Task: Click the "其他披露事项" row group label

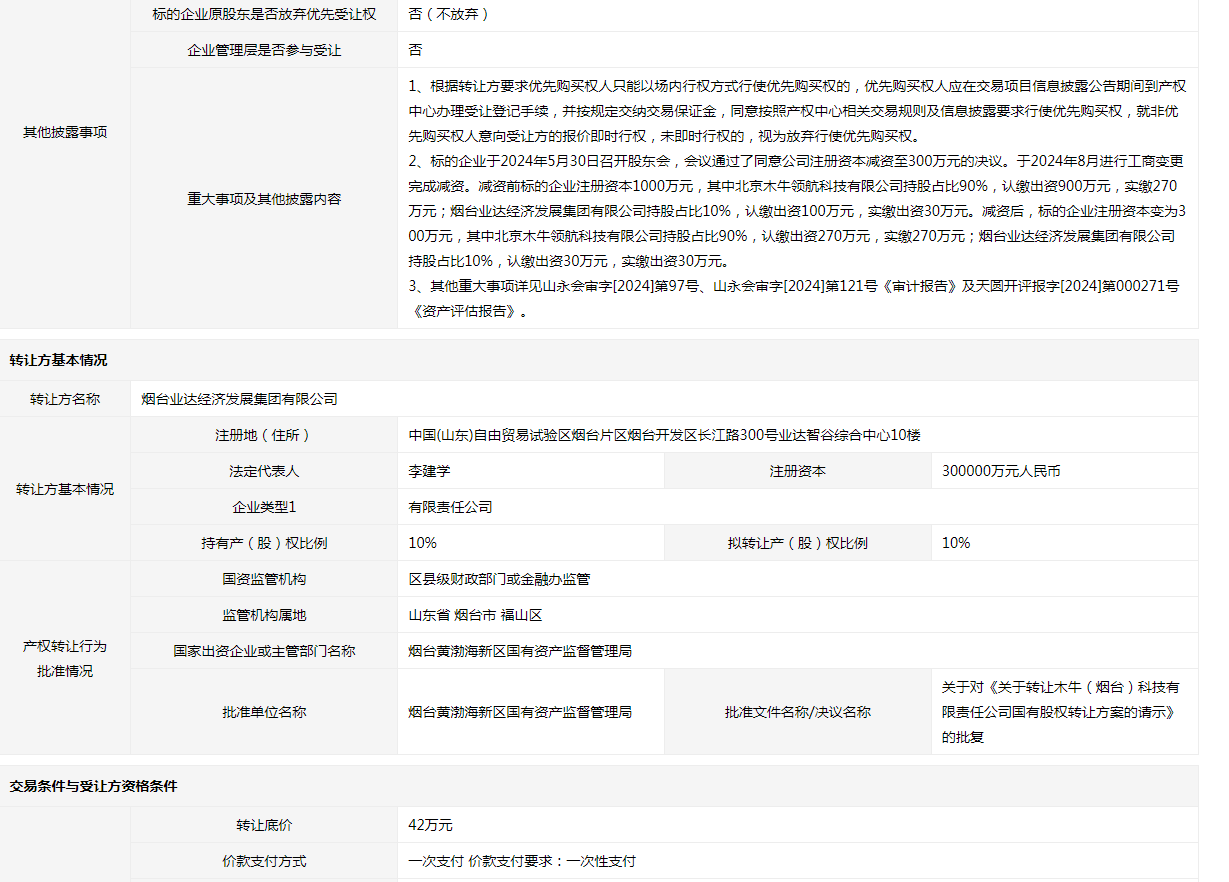Action: (x=65, y=132)
